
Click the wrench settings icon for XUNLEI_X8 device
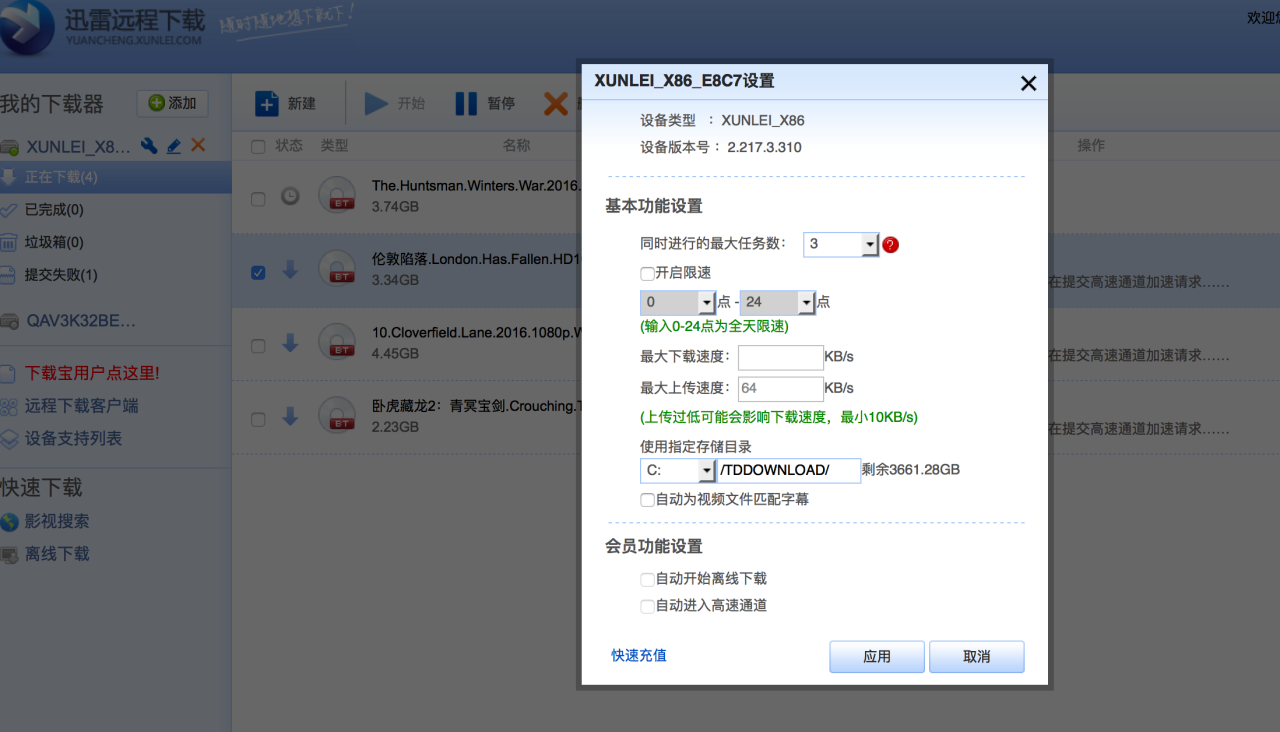149,146
